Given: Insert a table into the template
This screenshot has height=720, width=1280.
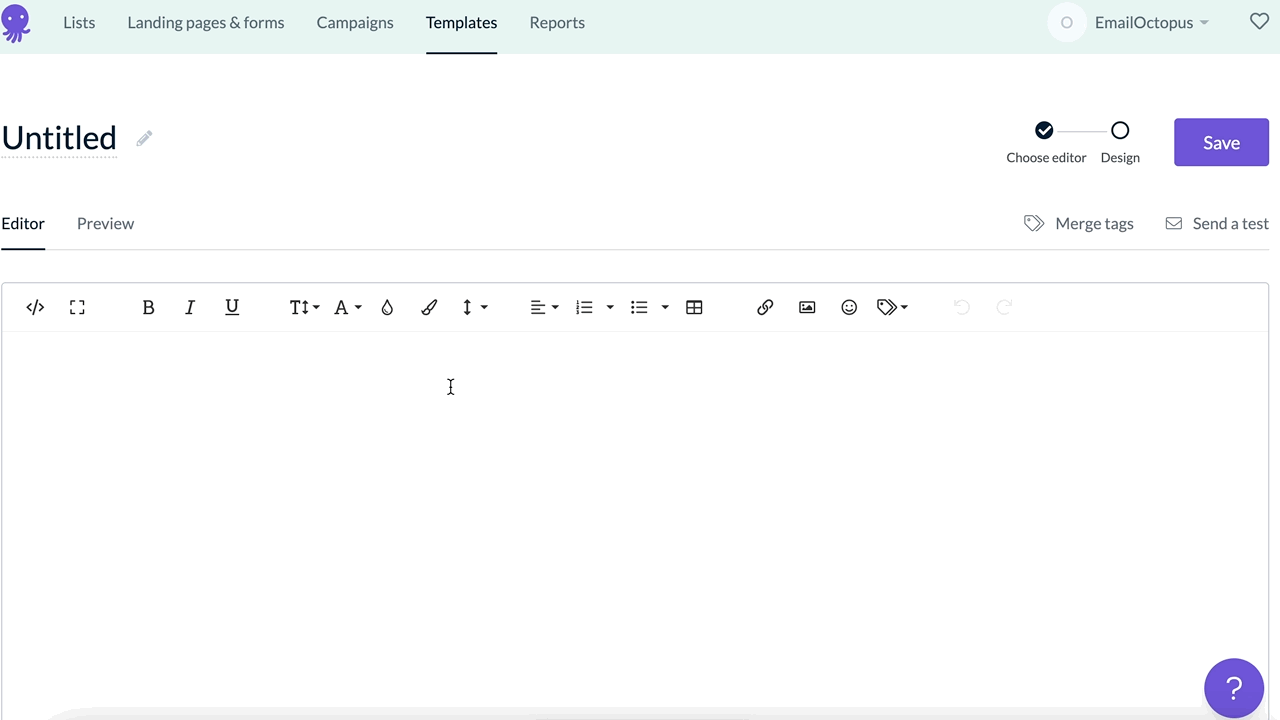Looking at the screenshot, I should tap(694, 307).
